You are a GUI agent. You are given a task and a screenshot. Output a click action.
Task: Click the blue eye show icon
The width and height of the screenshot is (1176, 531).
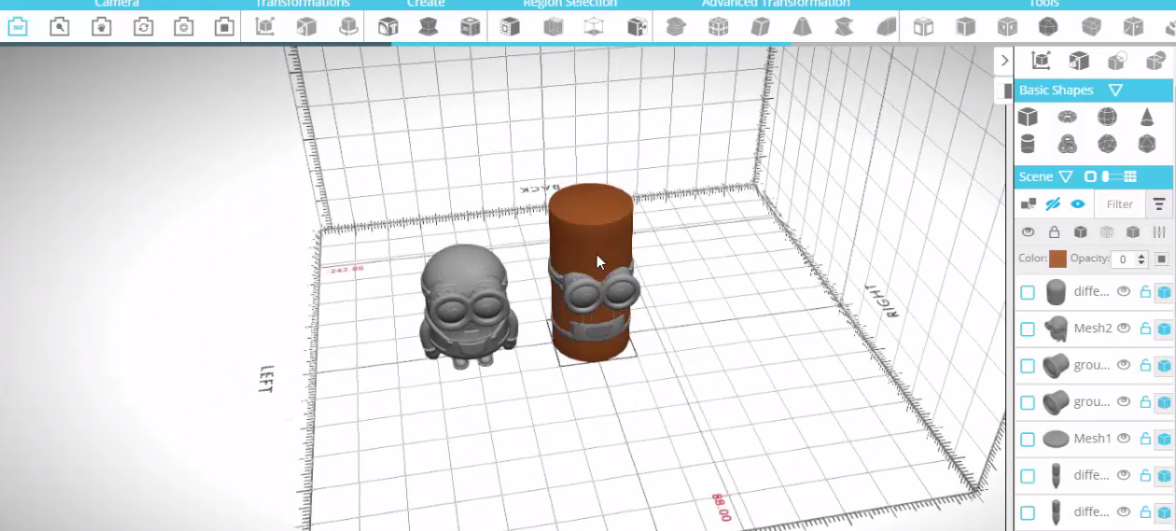tap(1078, 204)
